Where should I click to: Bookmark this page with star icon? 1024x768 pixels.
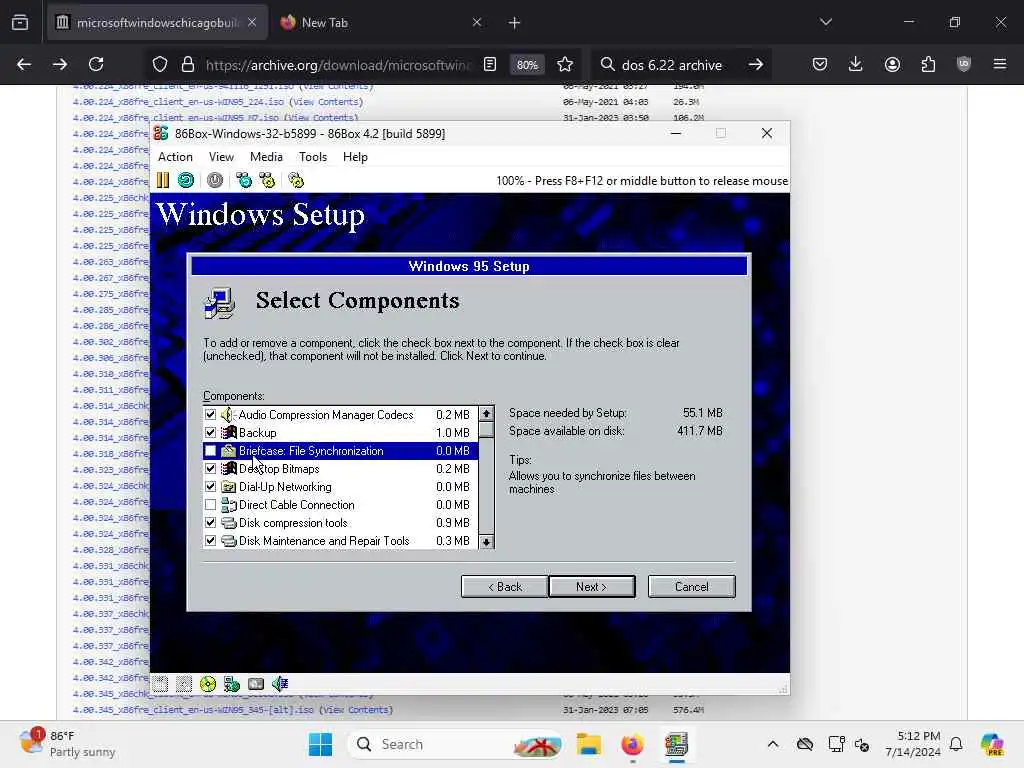565,65
